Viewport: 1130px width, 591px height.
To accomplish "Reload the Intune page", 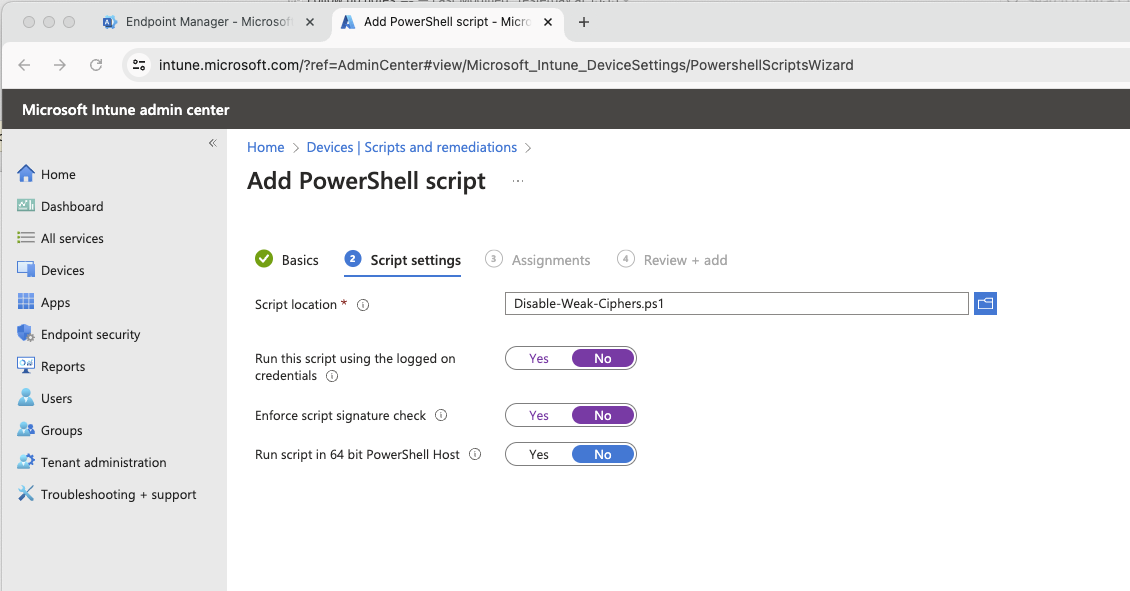I will [96, 65].
